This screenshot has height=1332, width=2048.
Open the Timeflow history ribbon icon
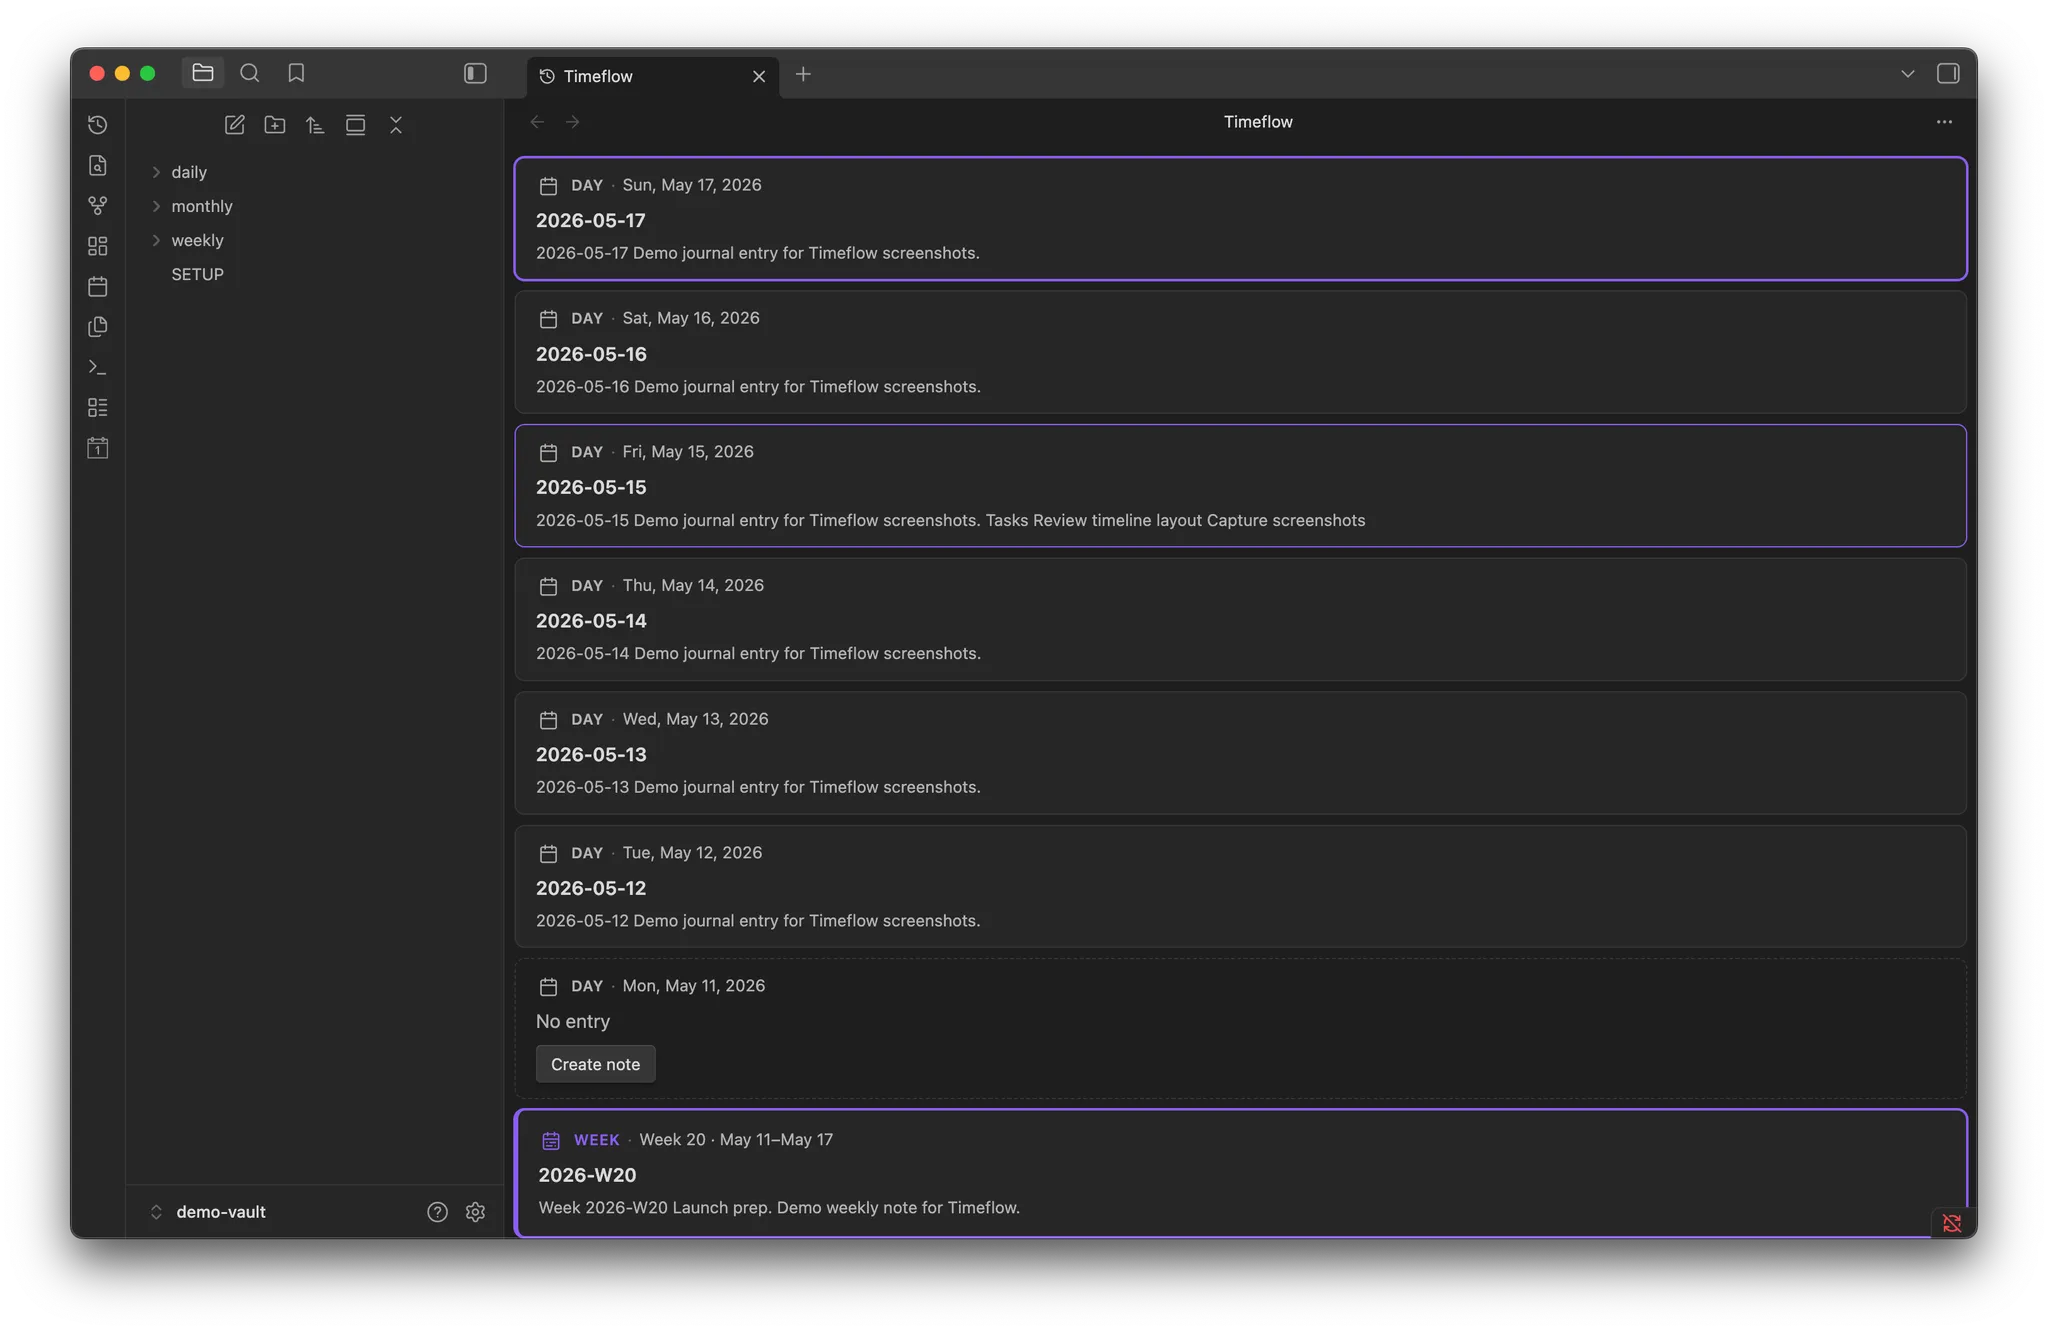[x=98, y=125]
